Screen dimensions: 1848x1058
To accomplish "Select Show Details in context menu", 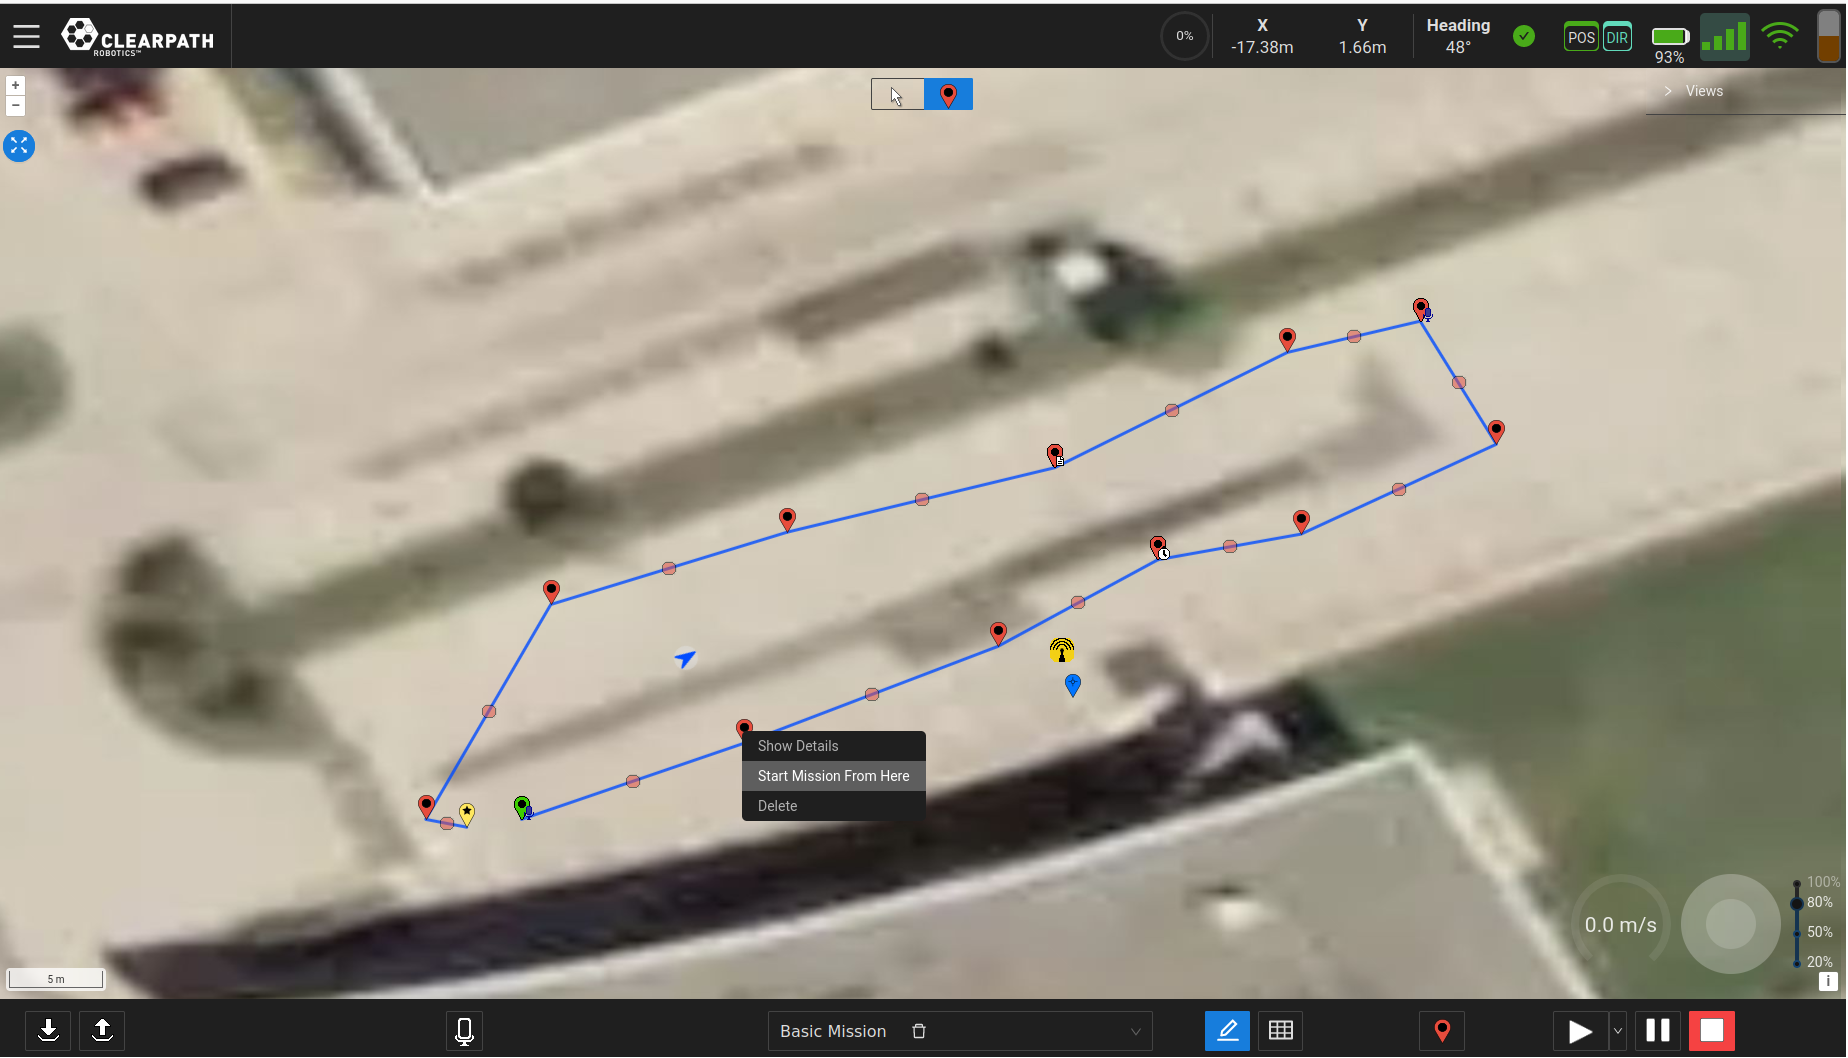I will coord(798,746).
